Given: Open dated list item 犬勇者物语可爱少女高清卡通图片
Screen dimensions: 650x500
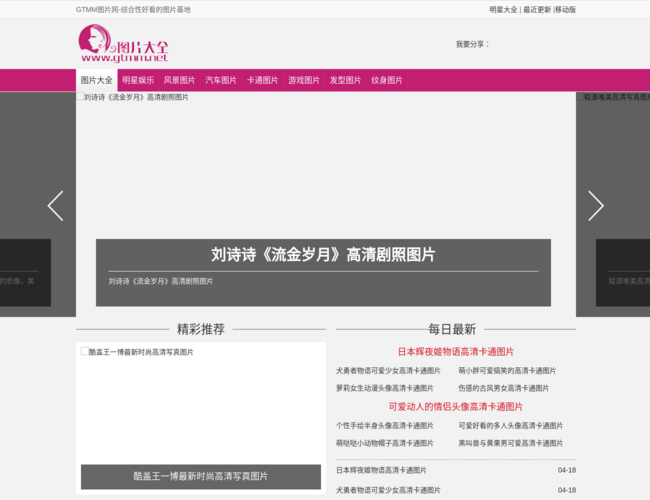Looking at the screenshot, I should point(388,490).
